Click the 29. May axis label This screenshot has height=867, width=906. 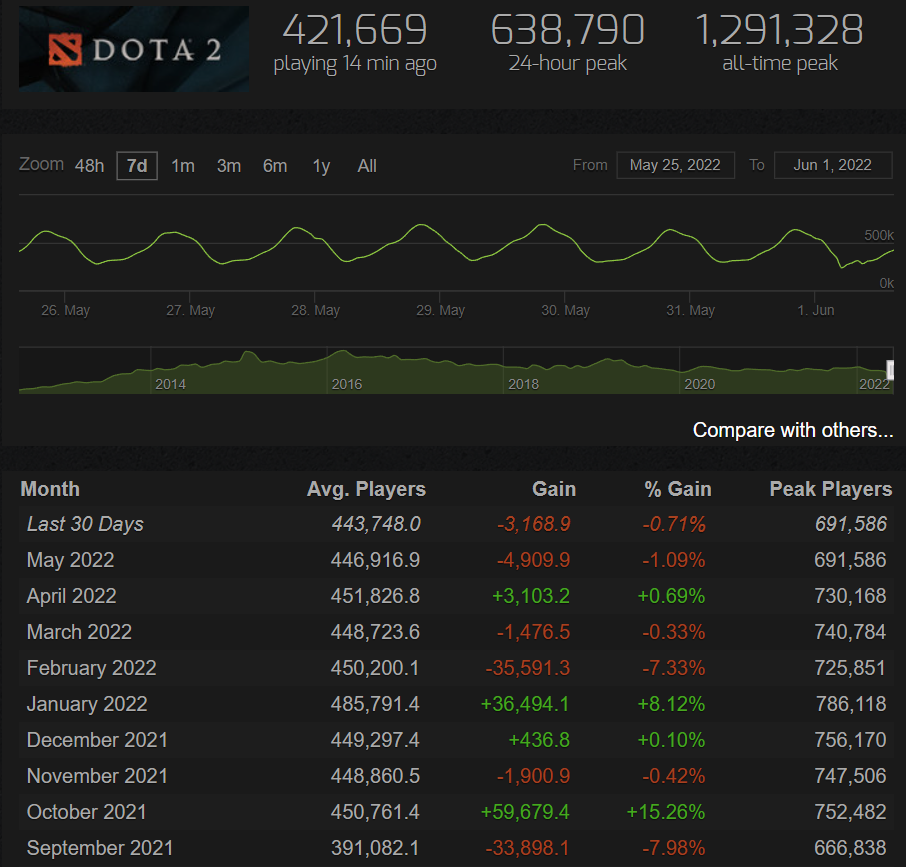440,310
